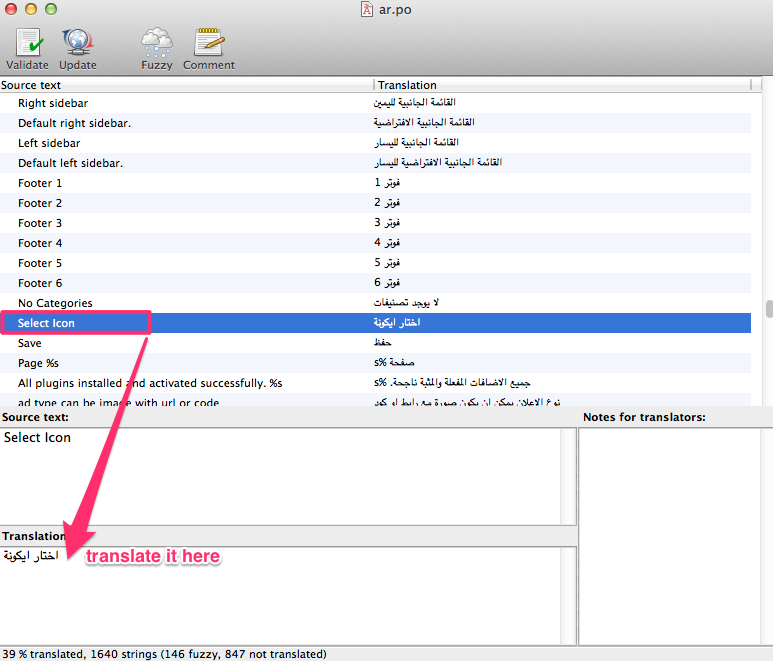Toggle the Fuzzy cloud icon
The width and height of the screenshot is (773, 661).
(x=156, y=44)
